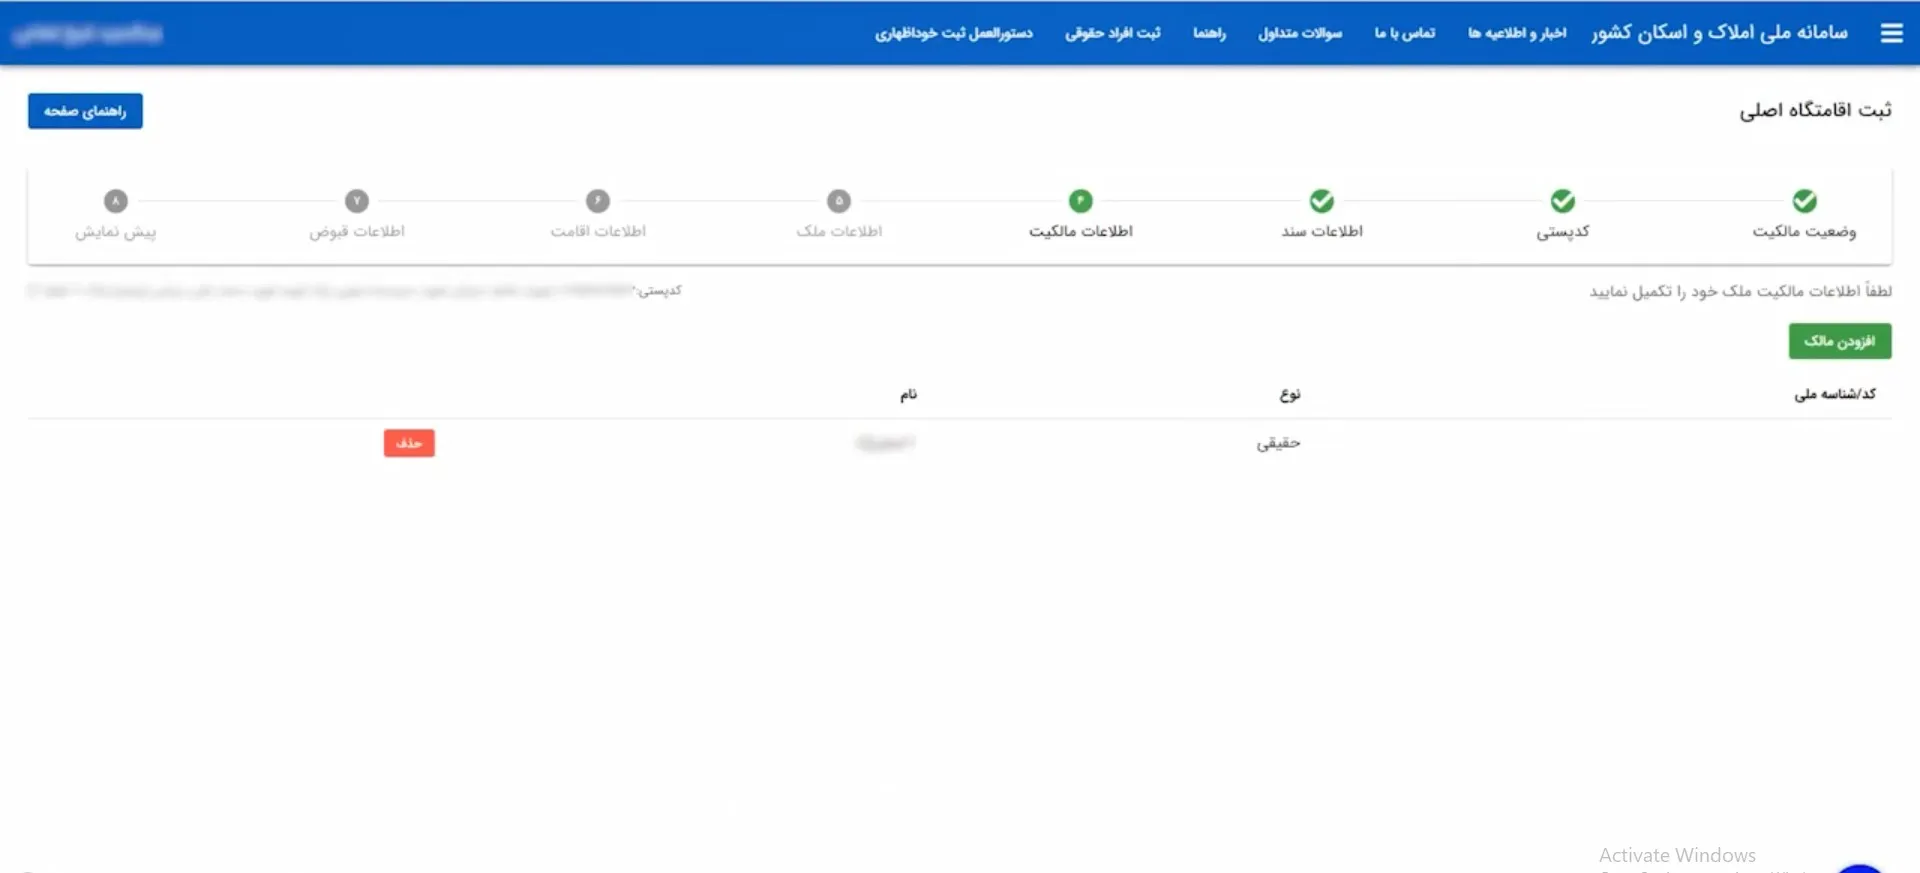This screenshot has width=1920, height=873.
Task: Click the کدپستی label above the table
Action: click(x=660, y=291)
